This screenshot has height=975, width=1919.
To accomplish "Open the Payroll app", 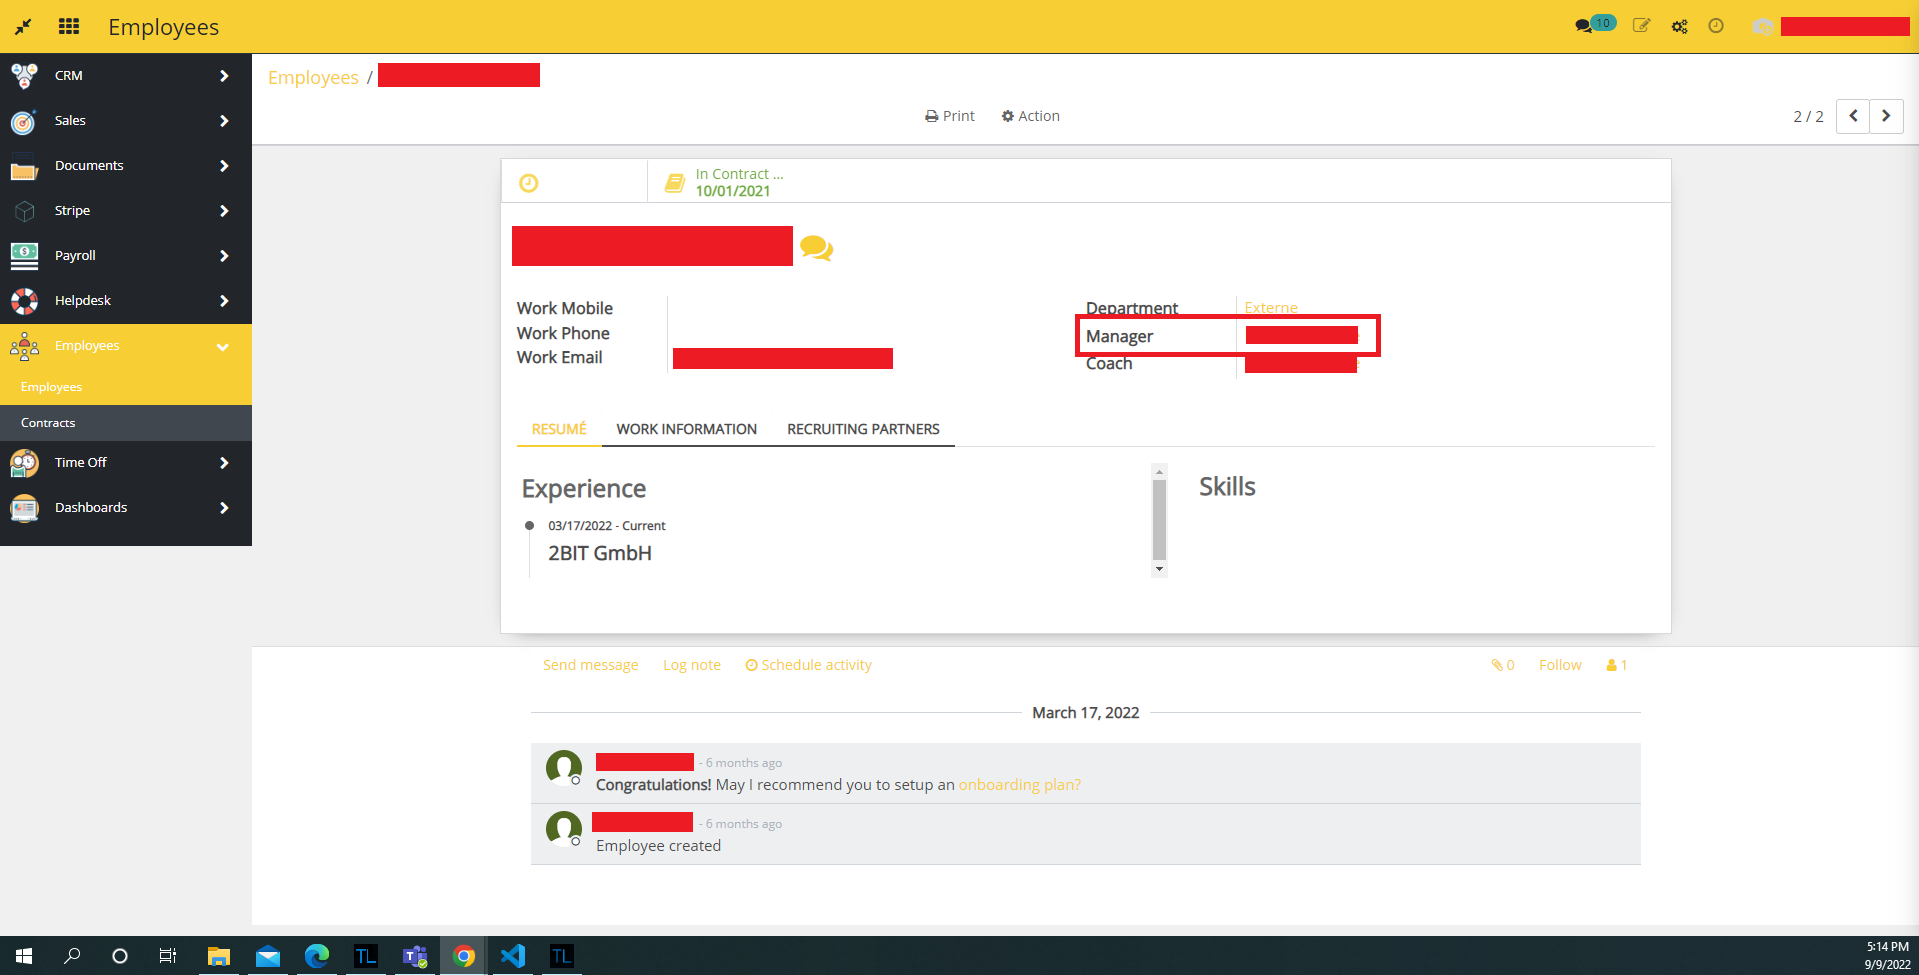I will [75, 255].
